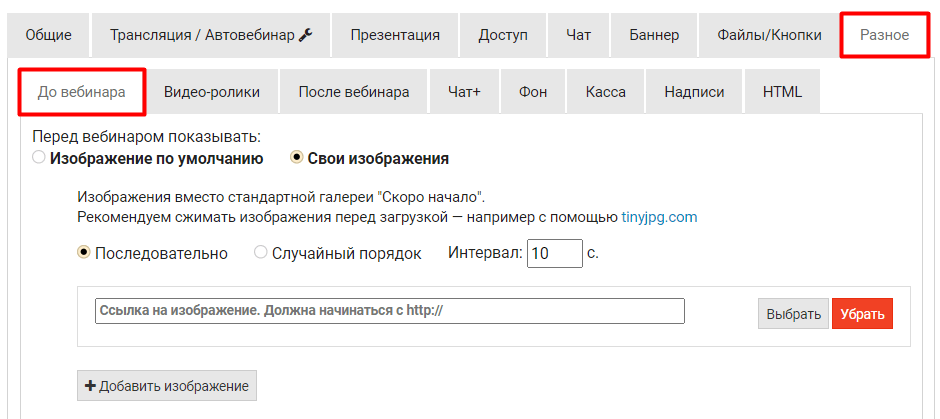Image resolution: width=940 pixels, height=419 pixels.
Task: Choose the Свои изображения radio option
Action: [x=296, y=158]
